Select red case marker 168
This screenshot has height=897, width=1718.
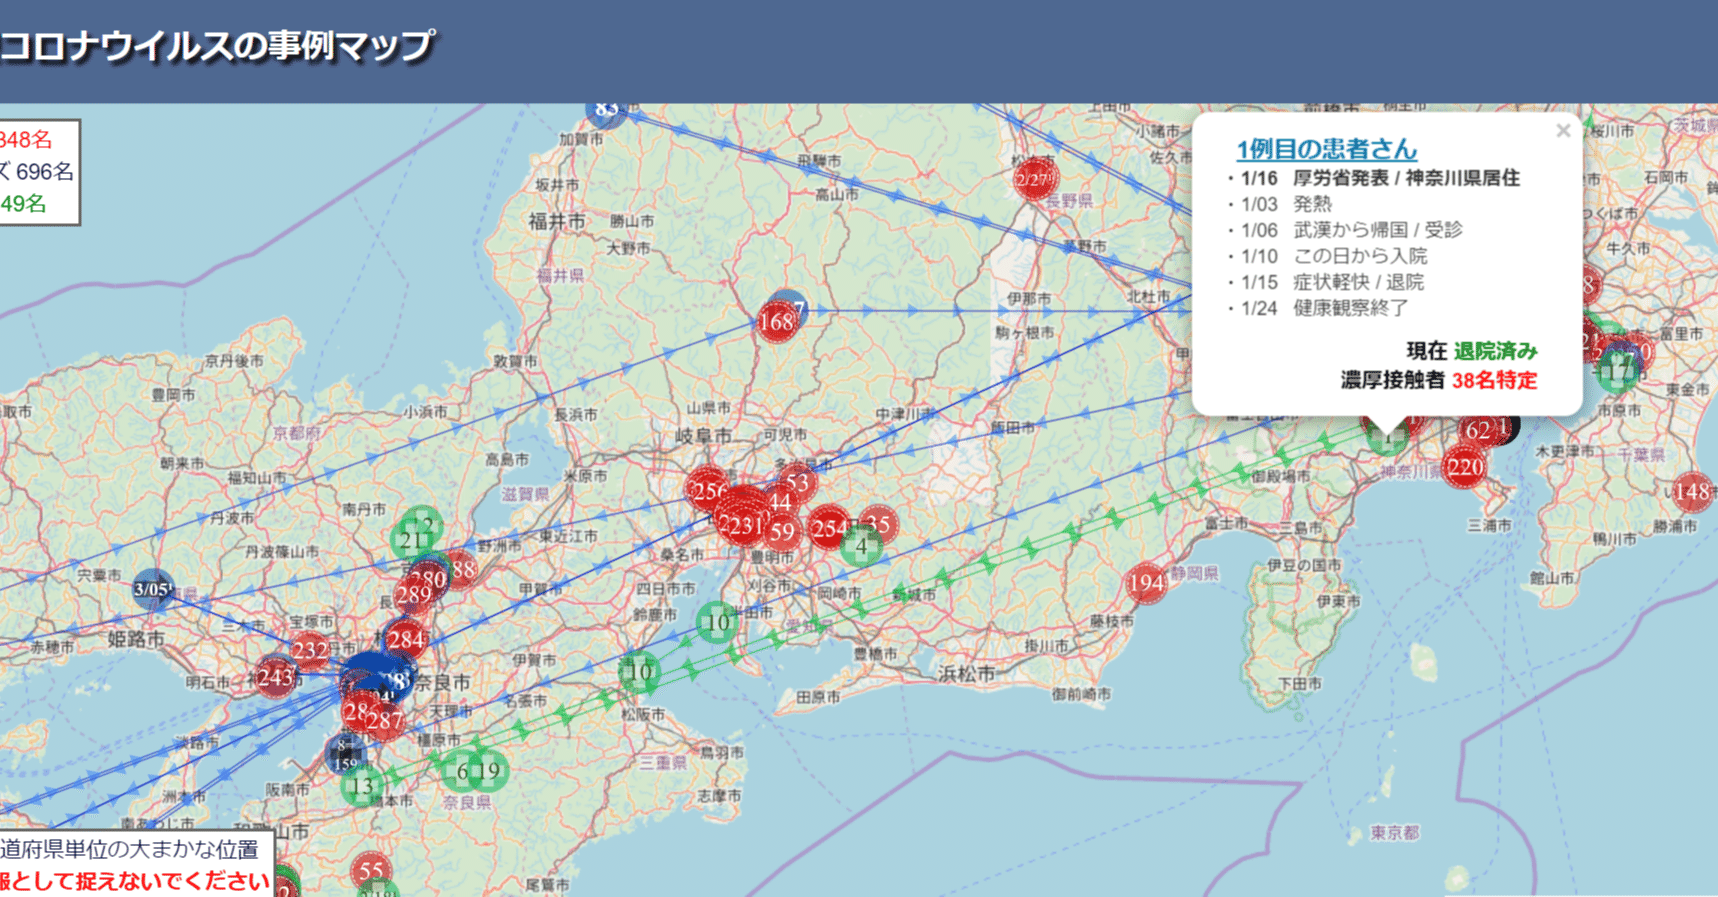point(777,321)
